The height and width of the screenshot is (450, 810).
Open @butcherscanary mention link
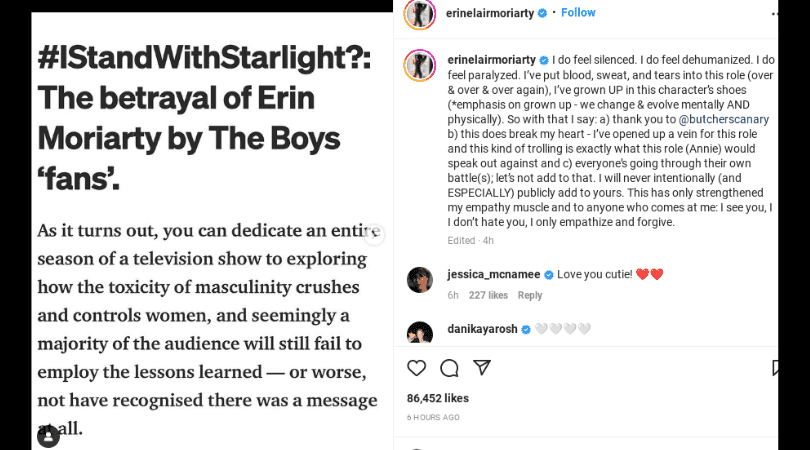click(723, 119)
